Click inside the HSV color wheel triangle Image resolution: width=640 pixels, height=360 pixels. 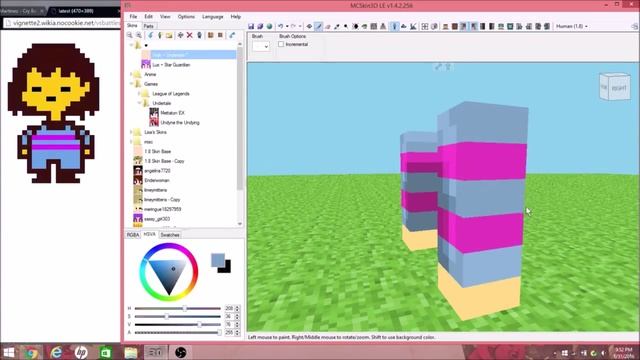point(169,271)
